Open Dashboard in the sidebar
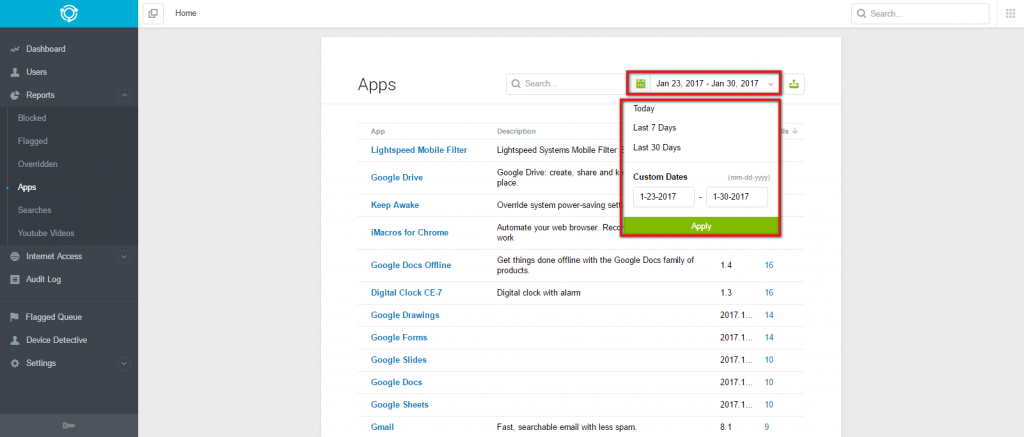 pos(46,49)
